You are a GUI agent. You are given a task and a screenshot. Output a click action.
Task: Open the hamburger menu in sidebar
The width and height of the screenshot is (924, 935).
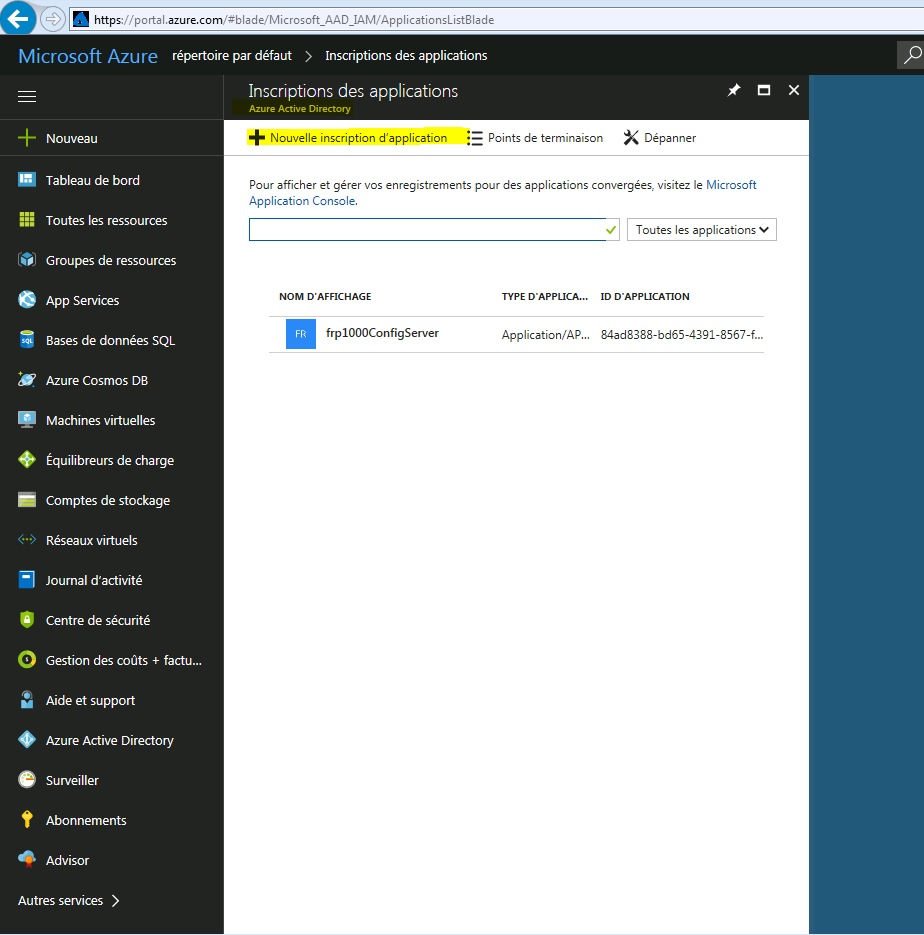click(27, 96)
